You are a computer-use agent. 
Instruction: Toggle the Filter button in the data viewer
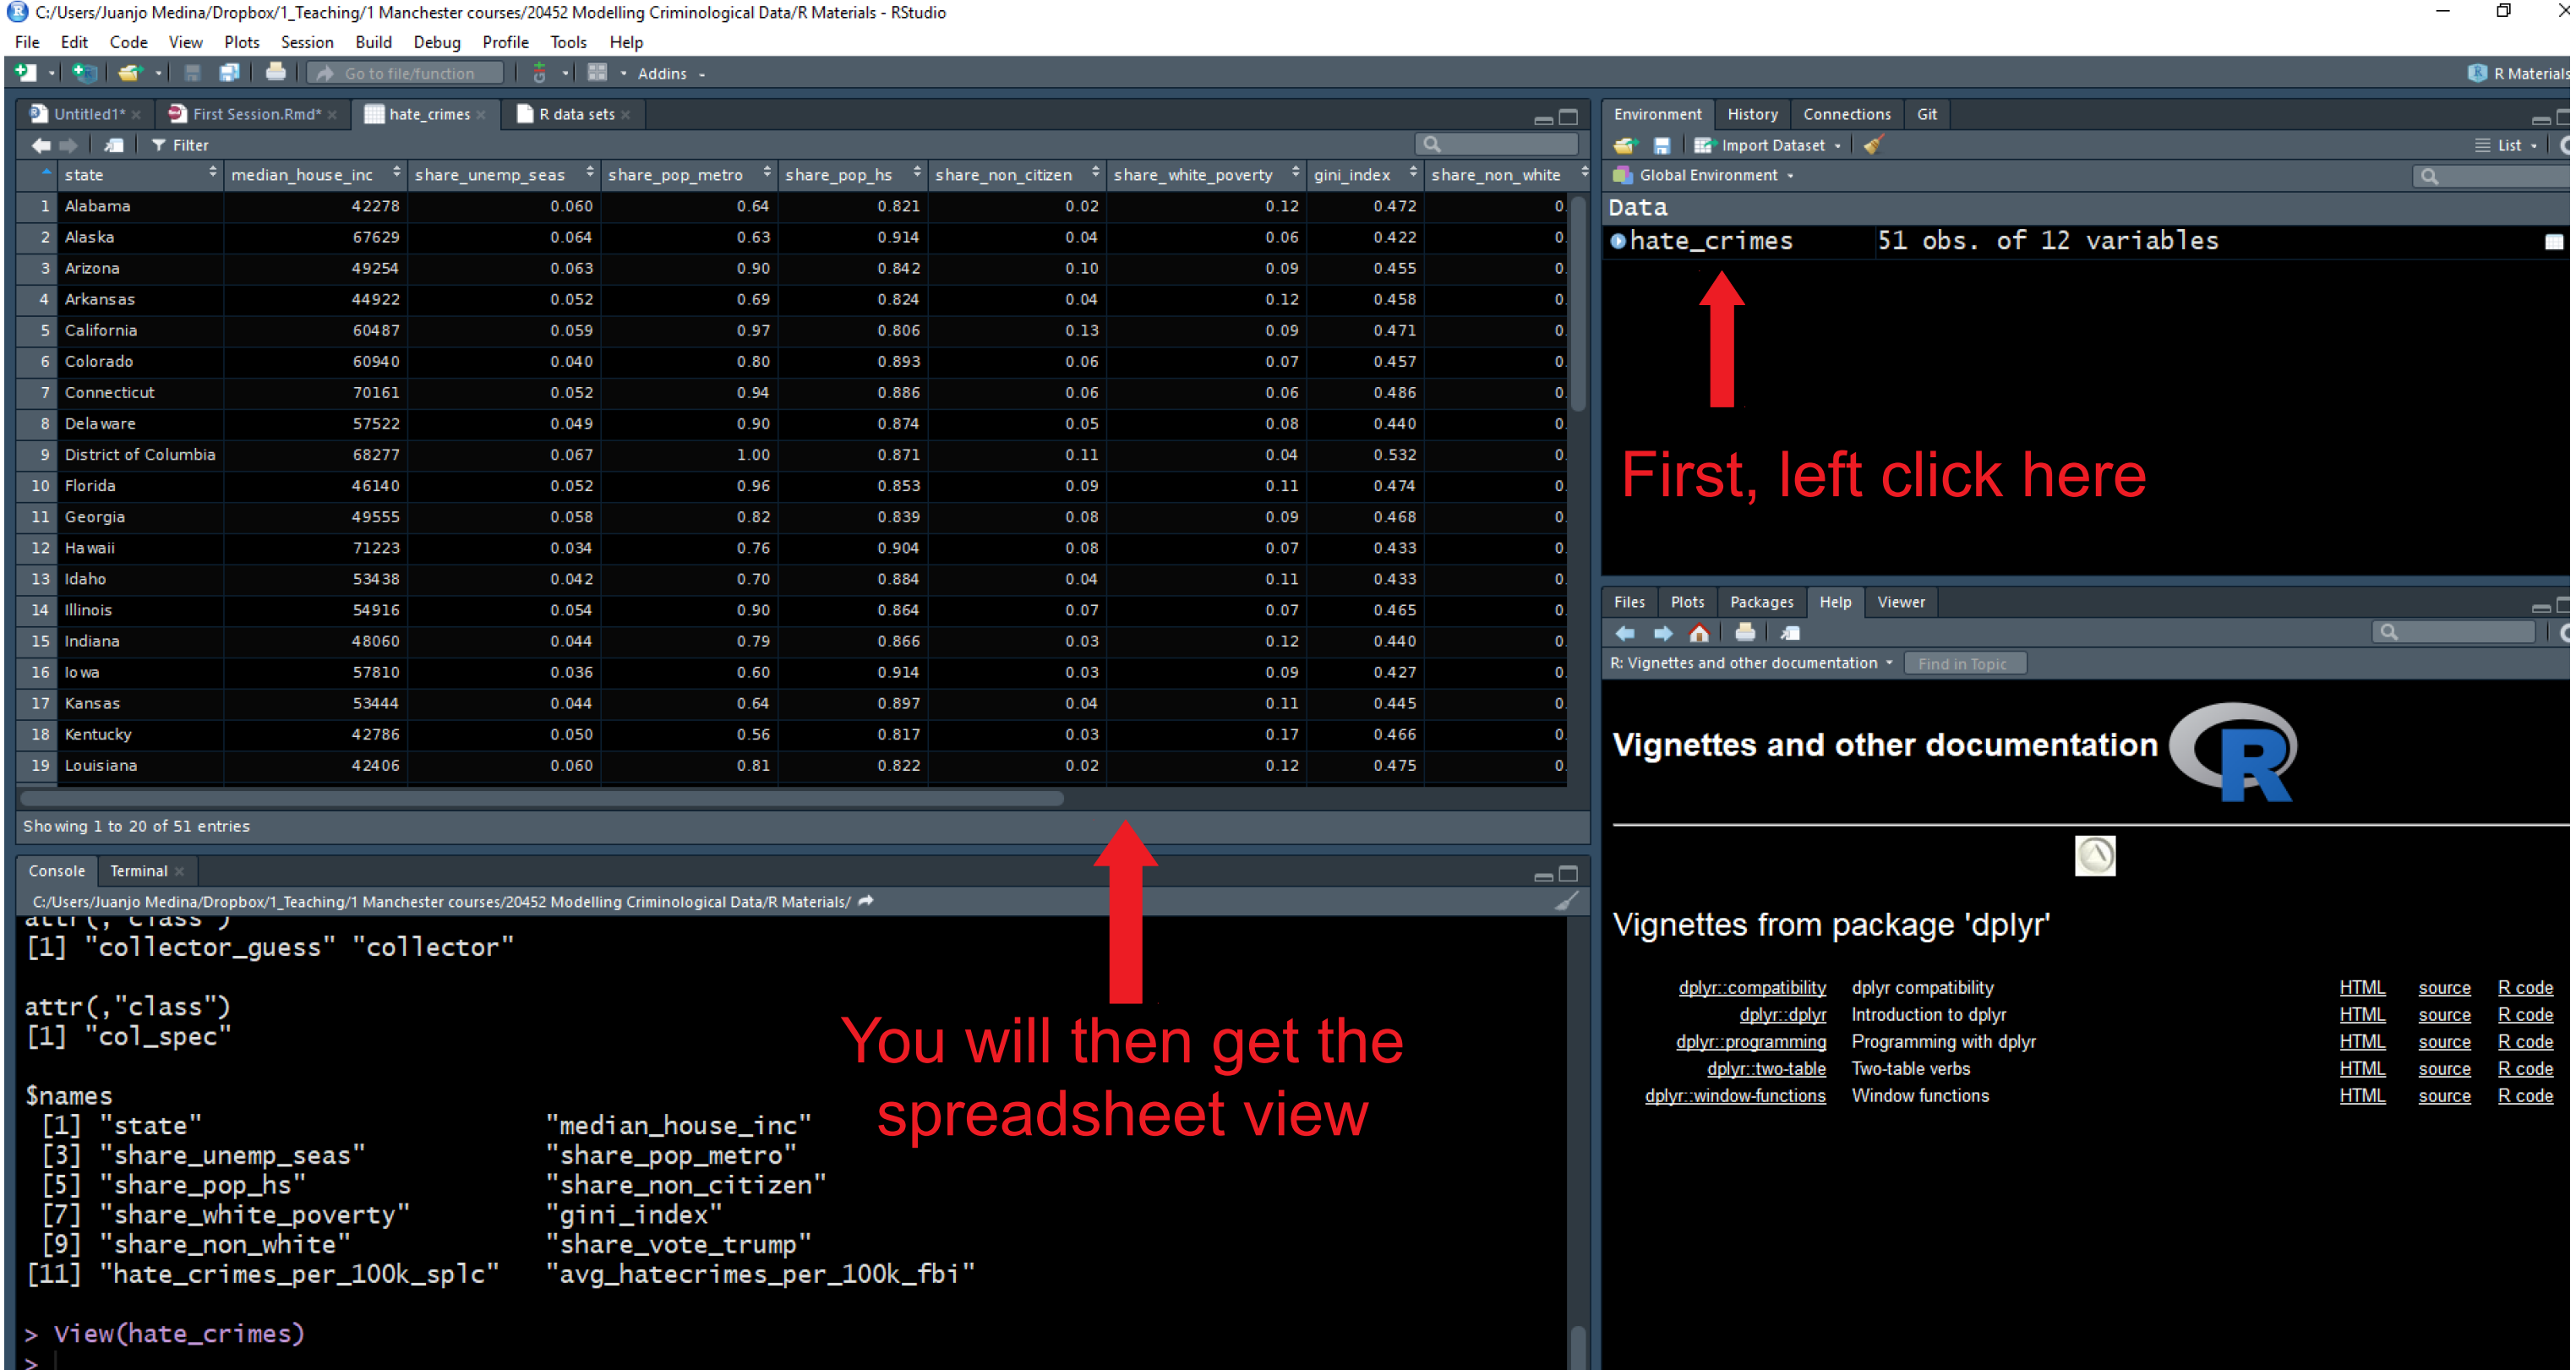click(x=181, y=145)
